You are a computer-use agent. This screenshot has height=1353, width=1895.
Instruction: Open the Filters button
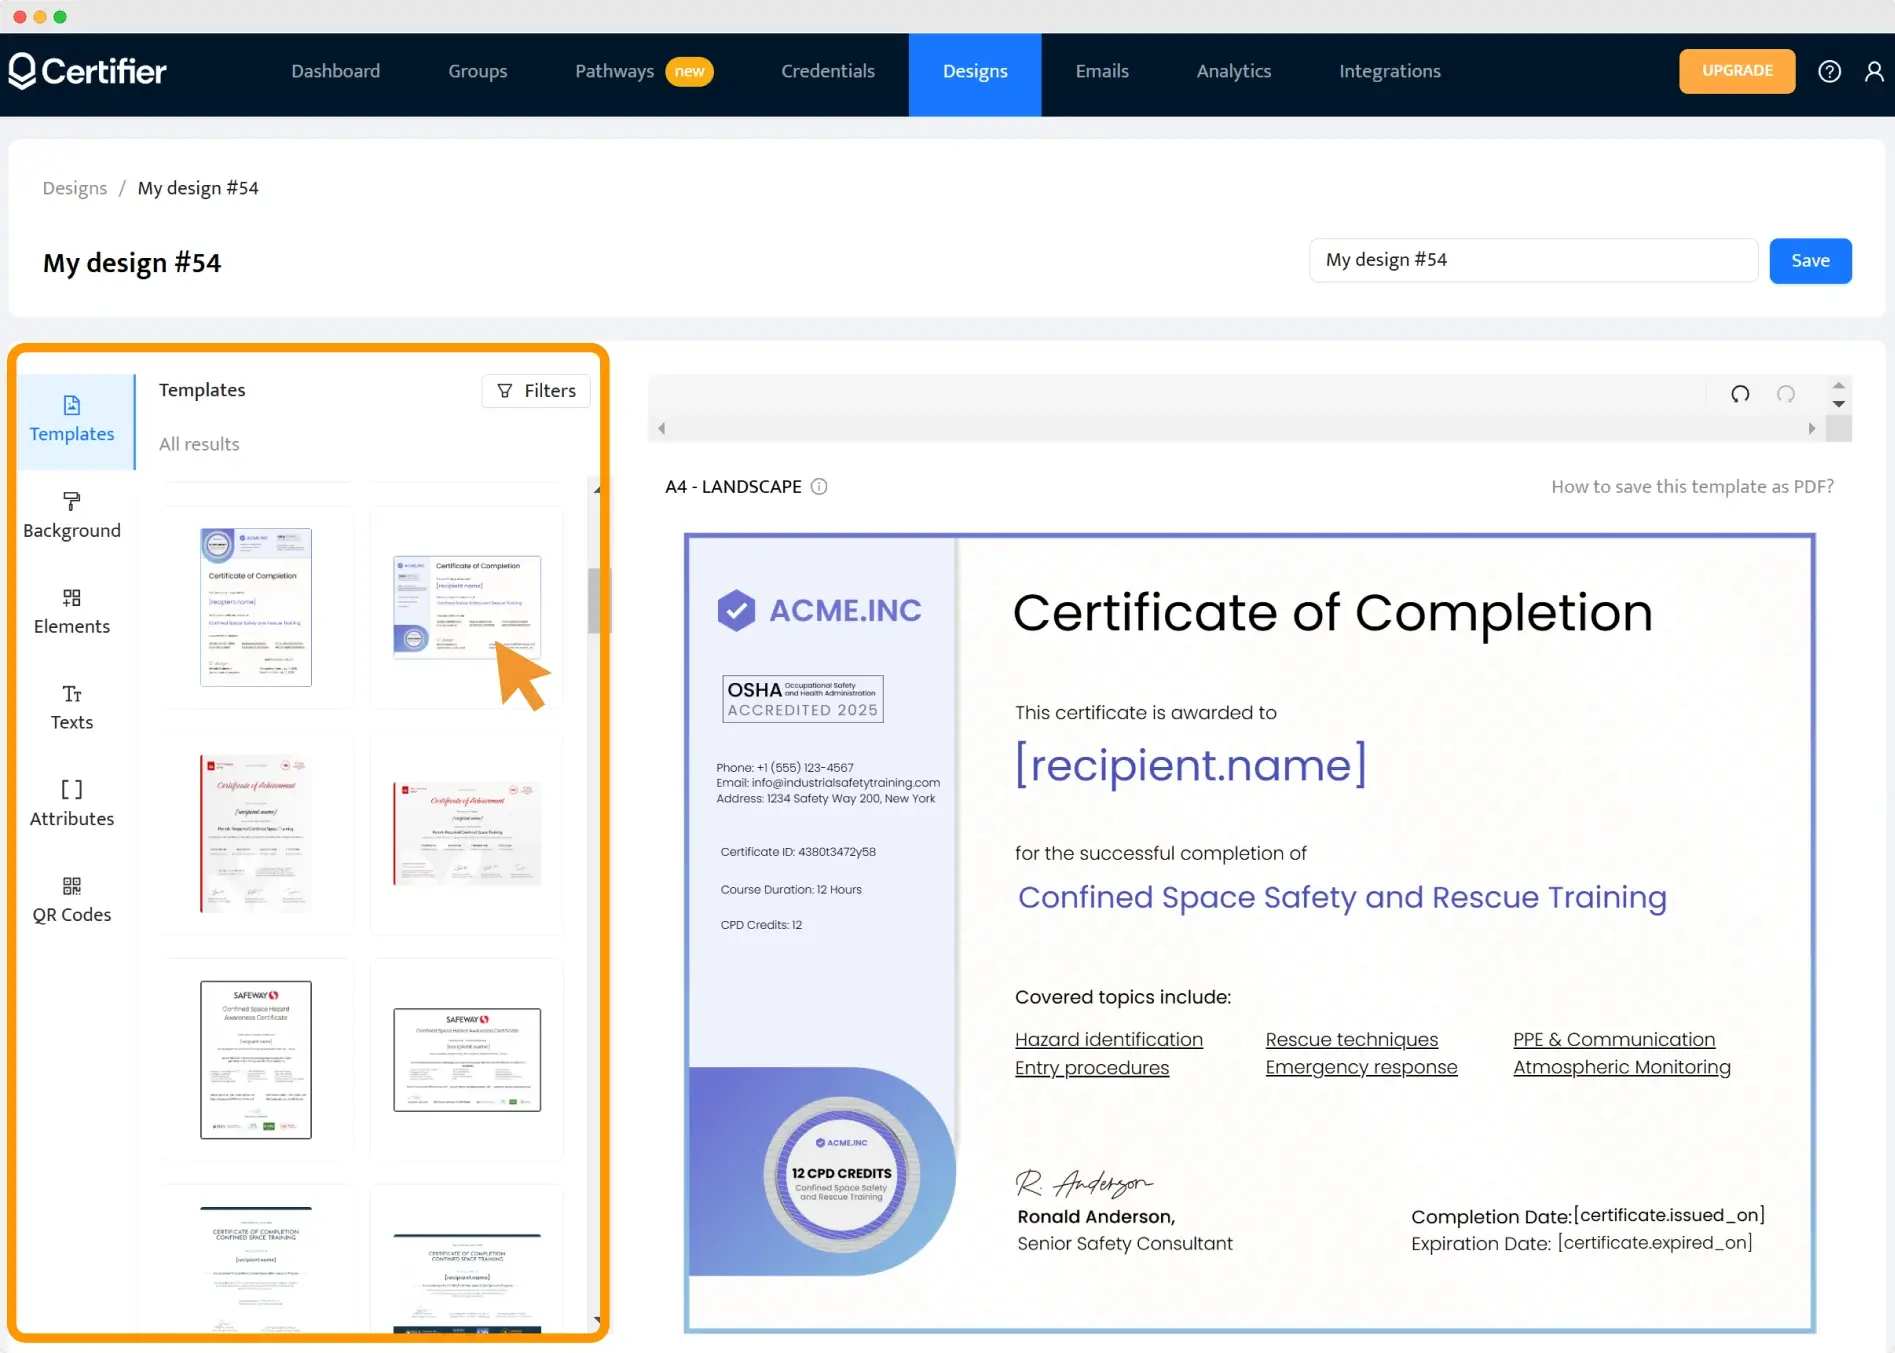pos(536,391)
